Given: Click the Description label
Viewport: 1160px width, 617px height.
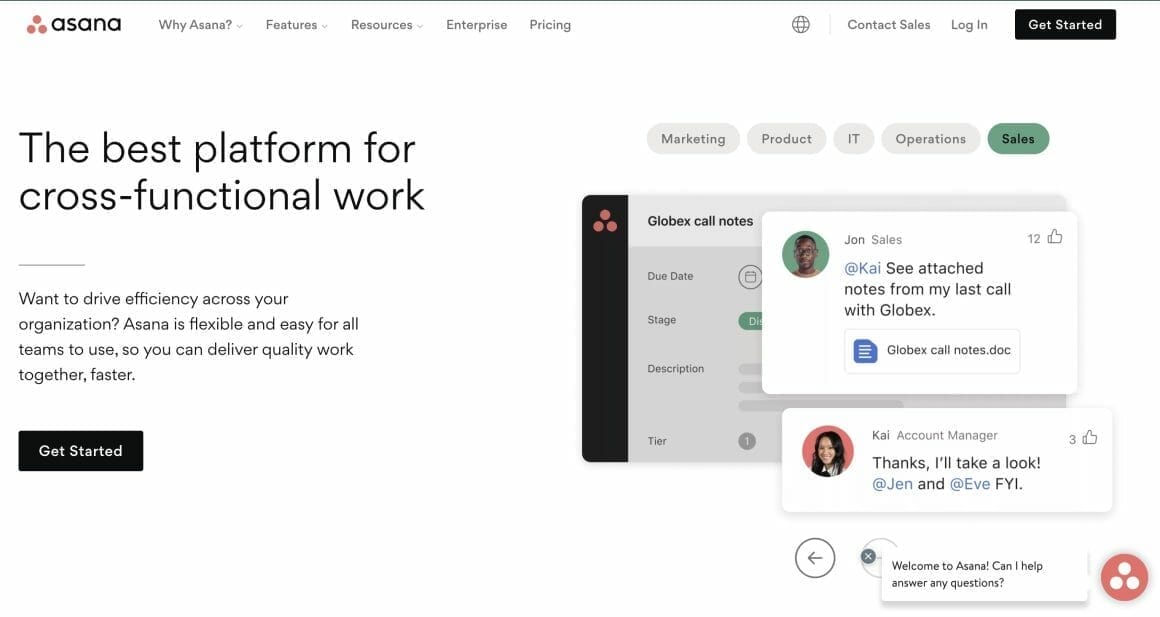Looking at the screenshot, I should [x=675, y=368].
